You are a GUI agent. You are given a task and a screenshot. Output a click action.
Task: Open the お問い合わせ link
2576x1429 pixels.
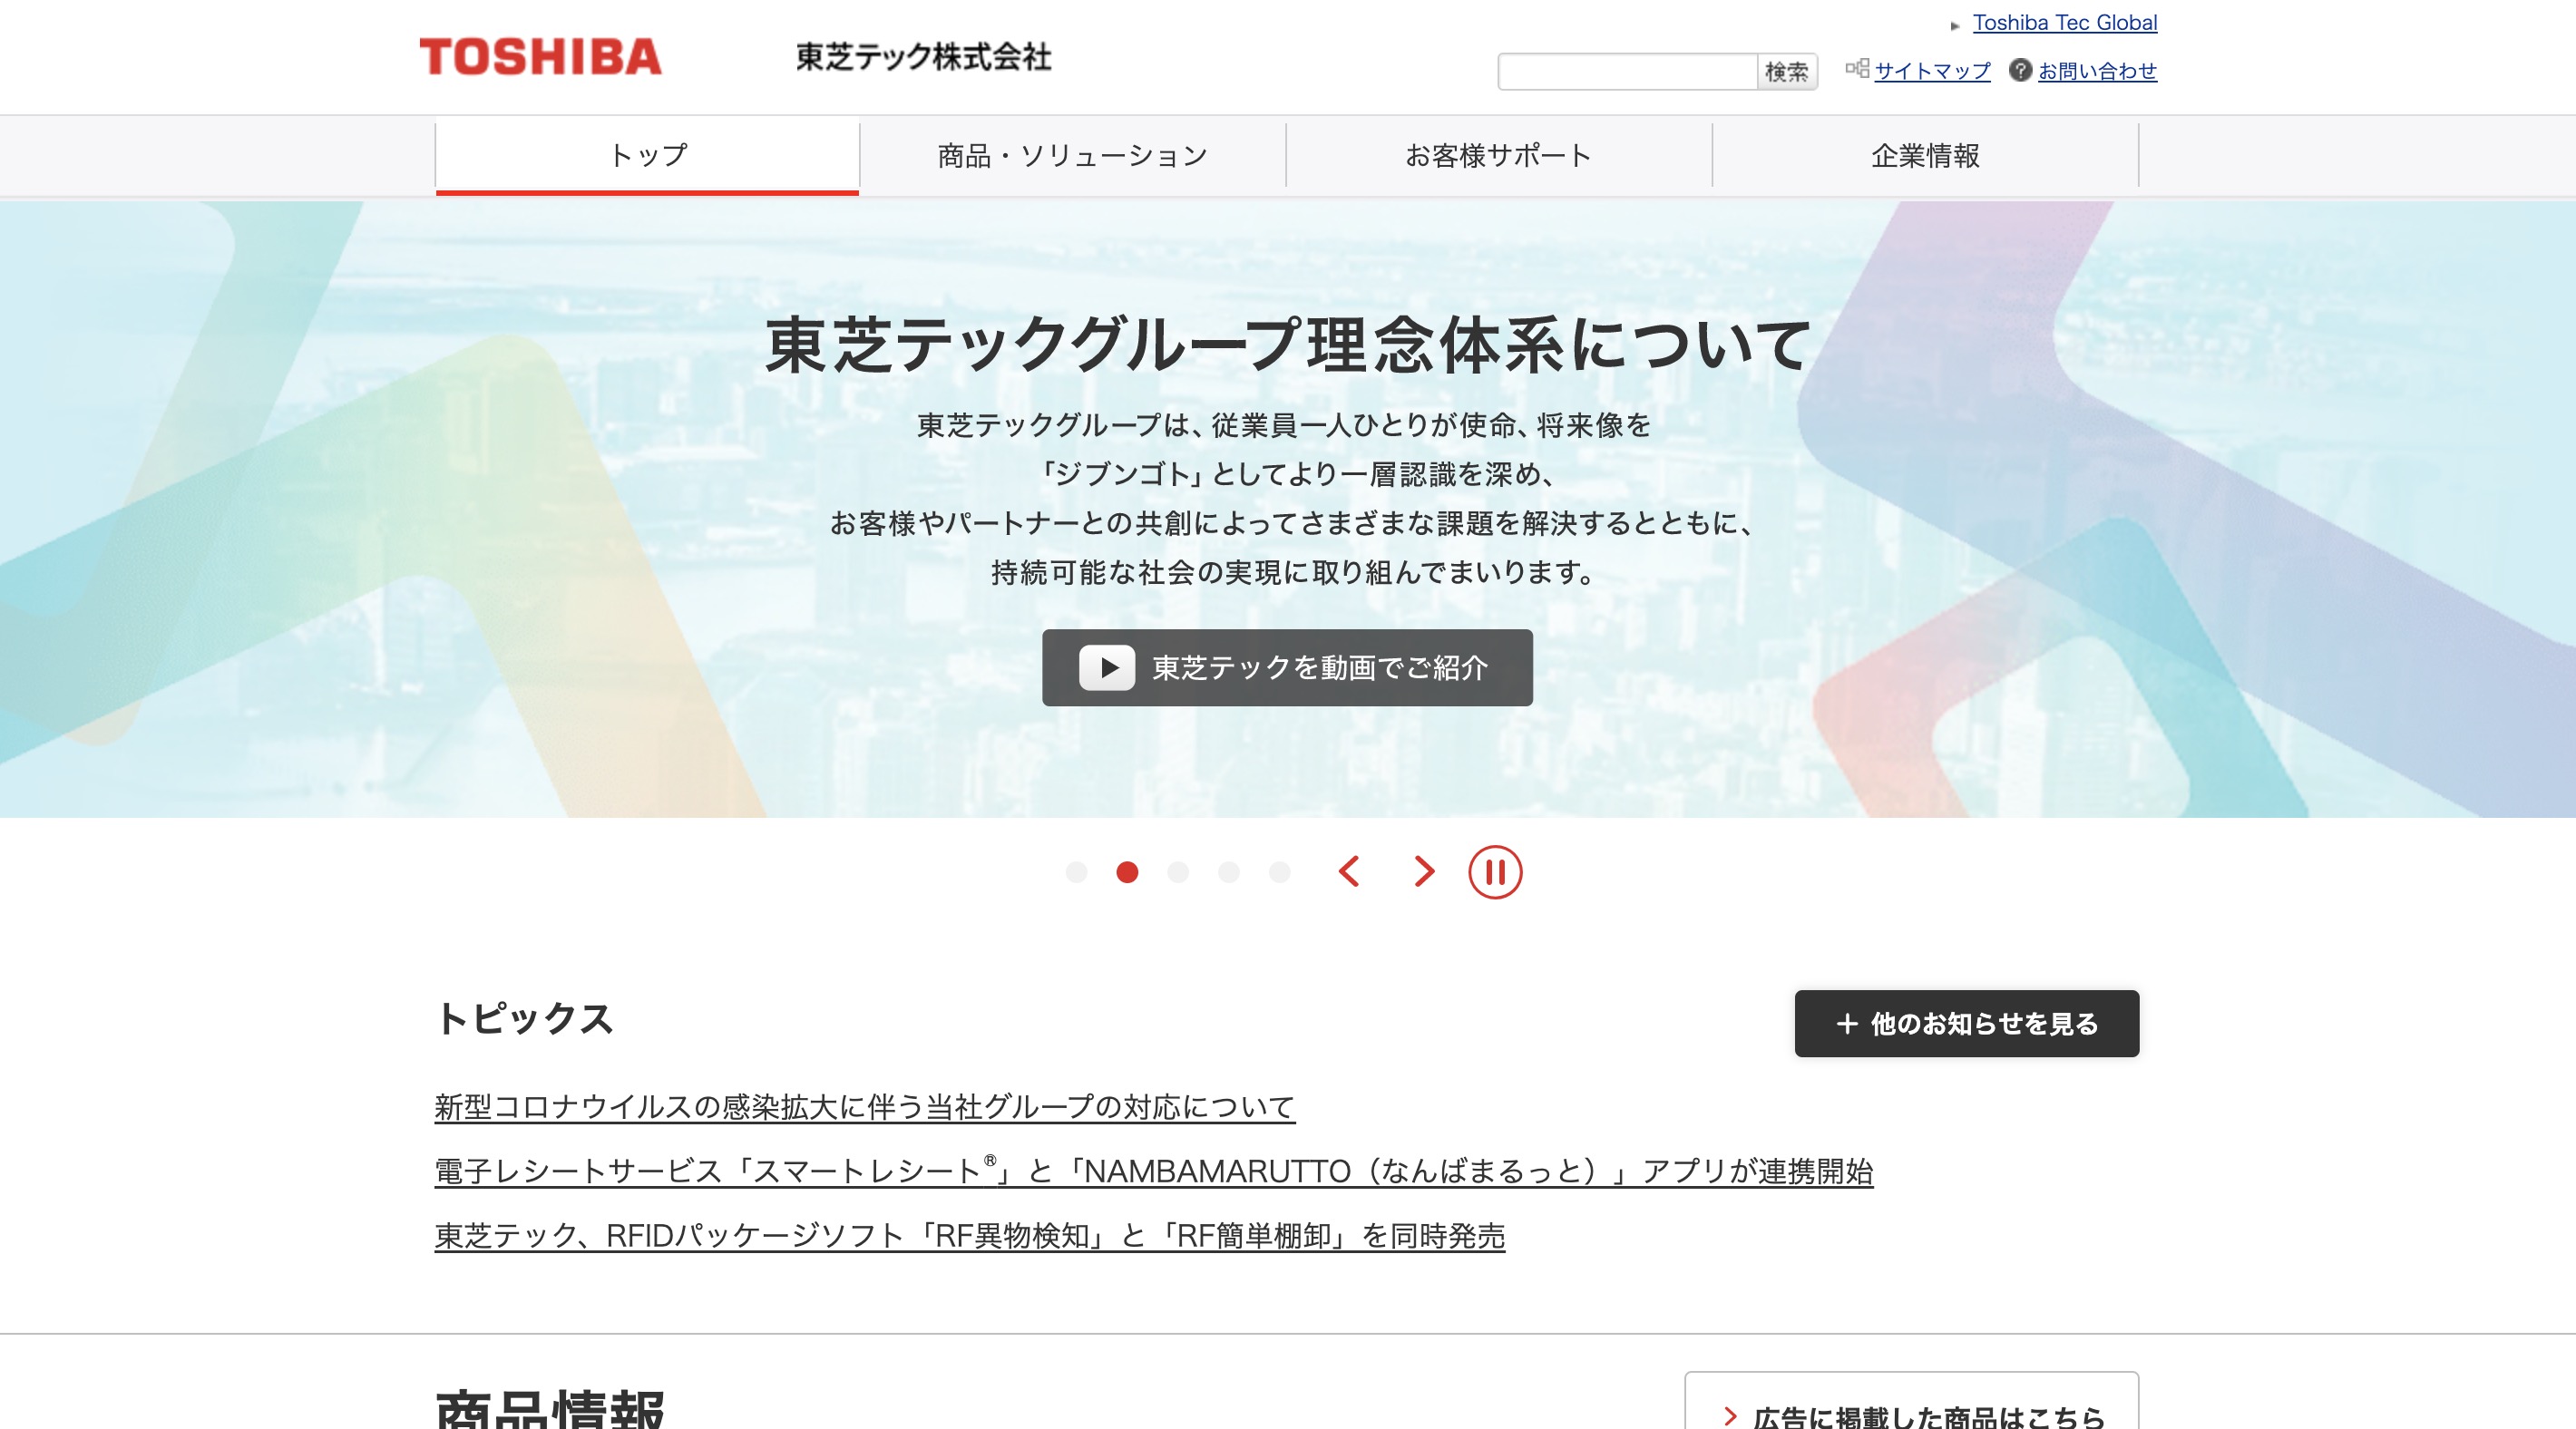tap(2097, 71)
